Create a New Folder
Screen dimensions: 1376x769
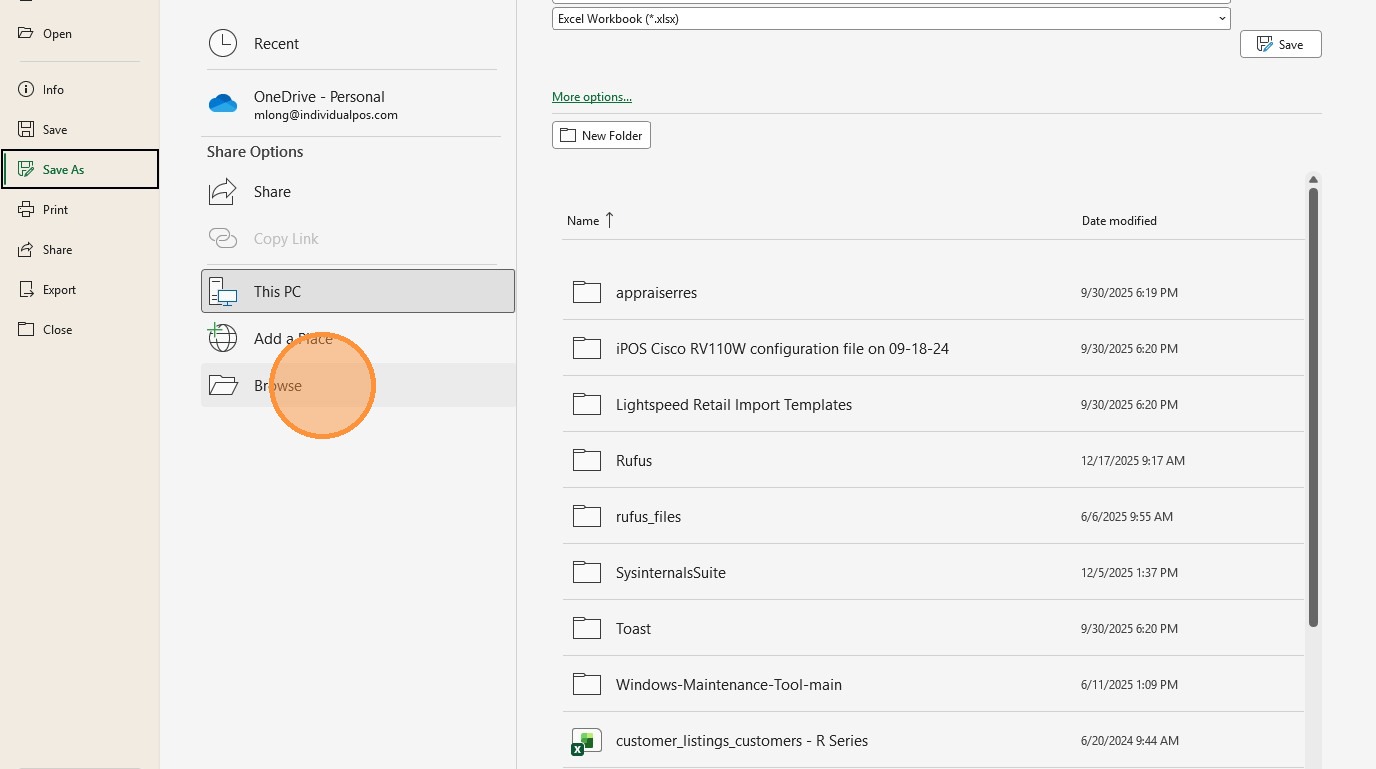click(x=601, y=135)
